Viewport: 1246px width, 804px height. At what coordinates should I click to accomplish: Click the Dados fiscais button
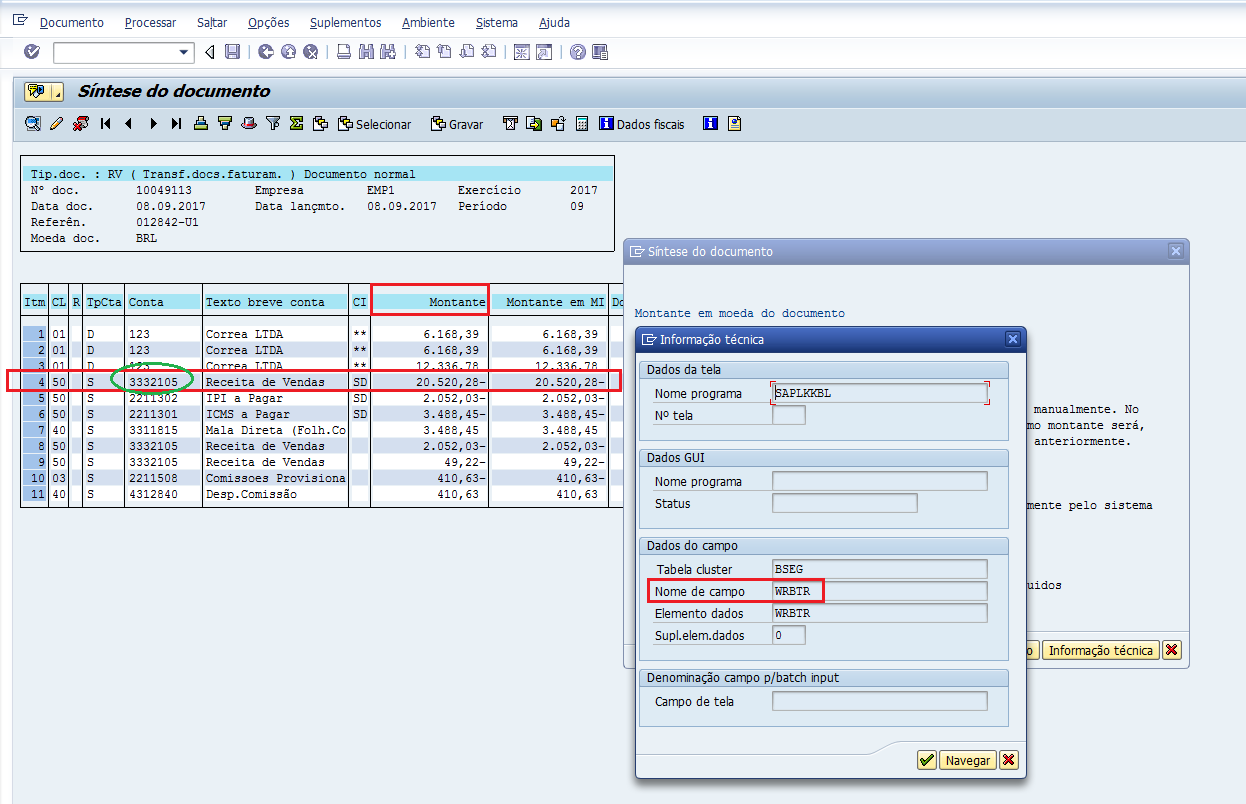(x=642, y=124)
